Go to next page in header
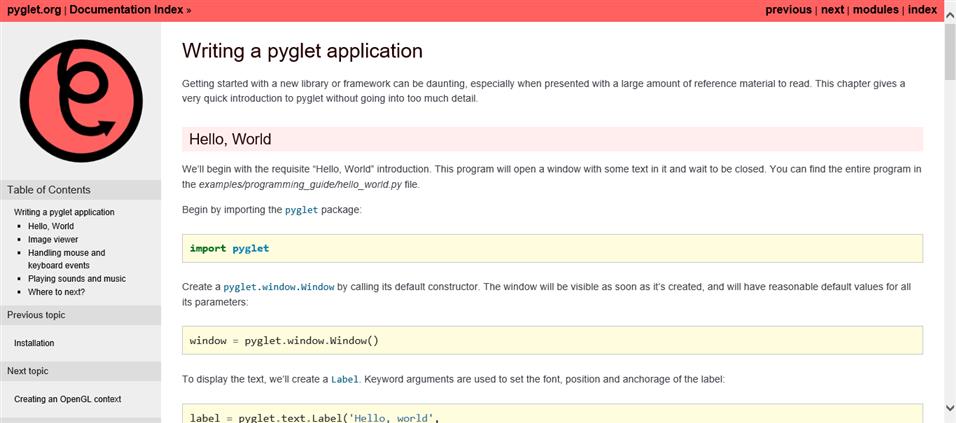This screenshot has width=956, height=423. coord(832,10)
